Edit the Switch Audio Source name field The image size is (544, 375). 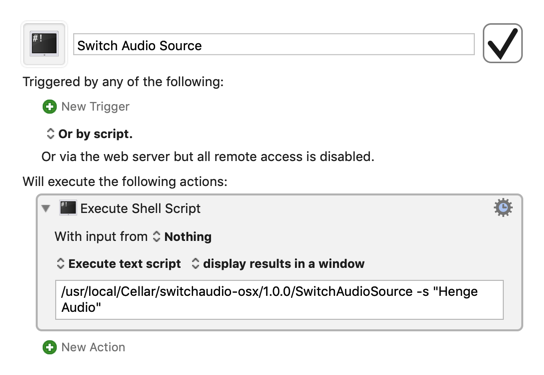274,44
